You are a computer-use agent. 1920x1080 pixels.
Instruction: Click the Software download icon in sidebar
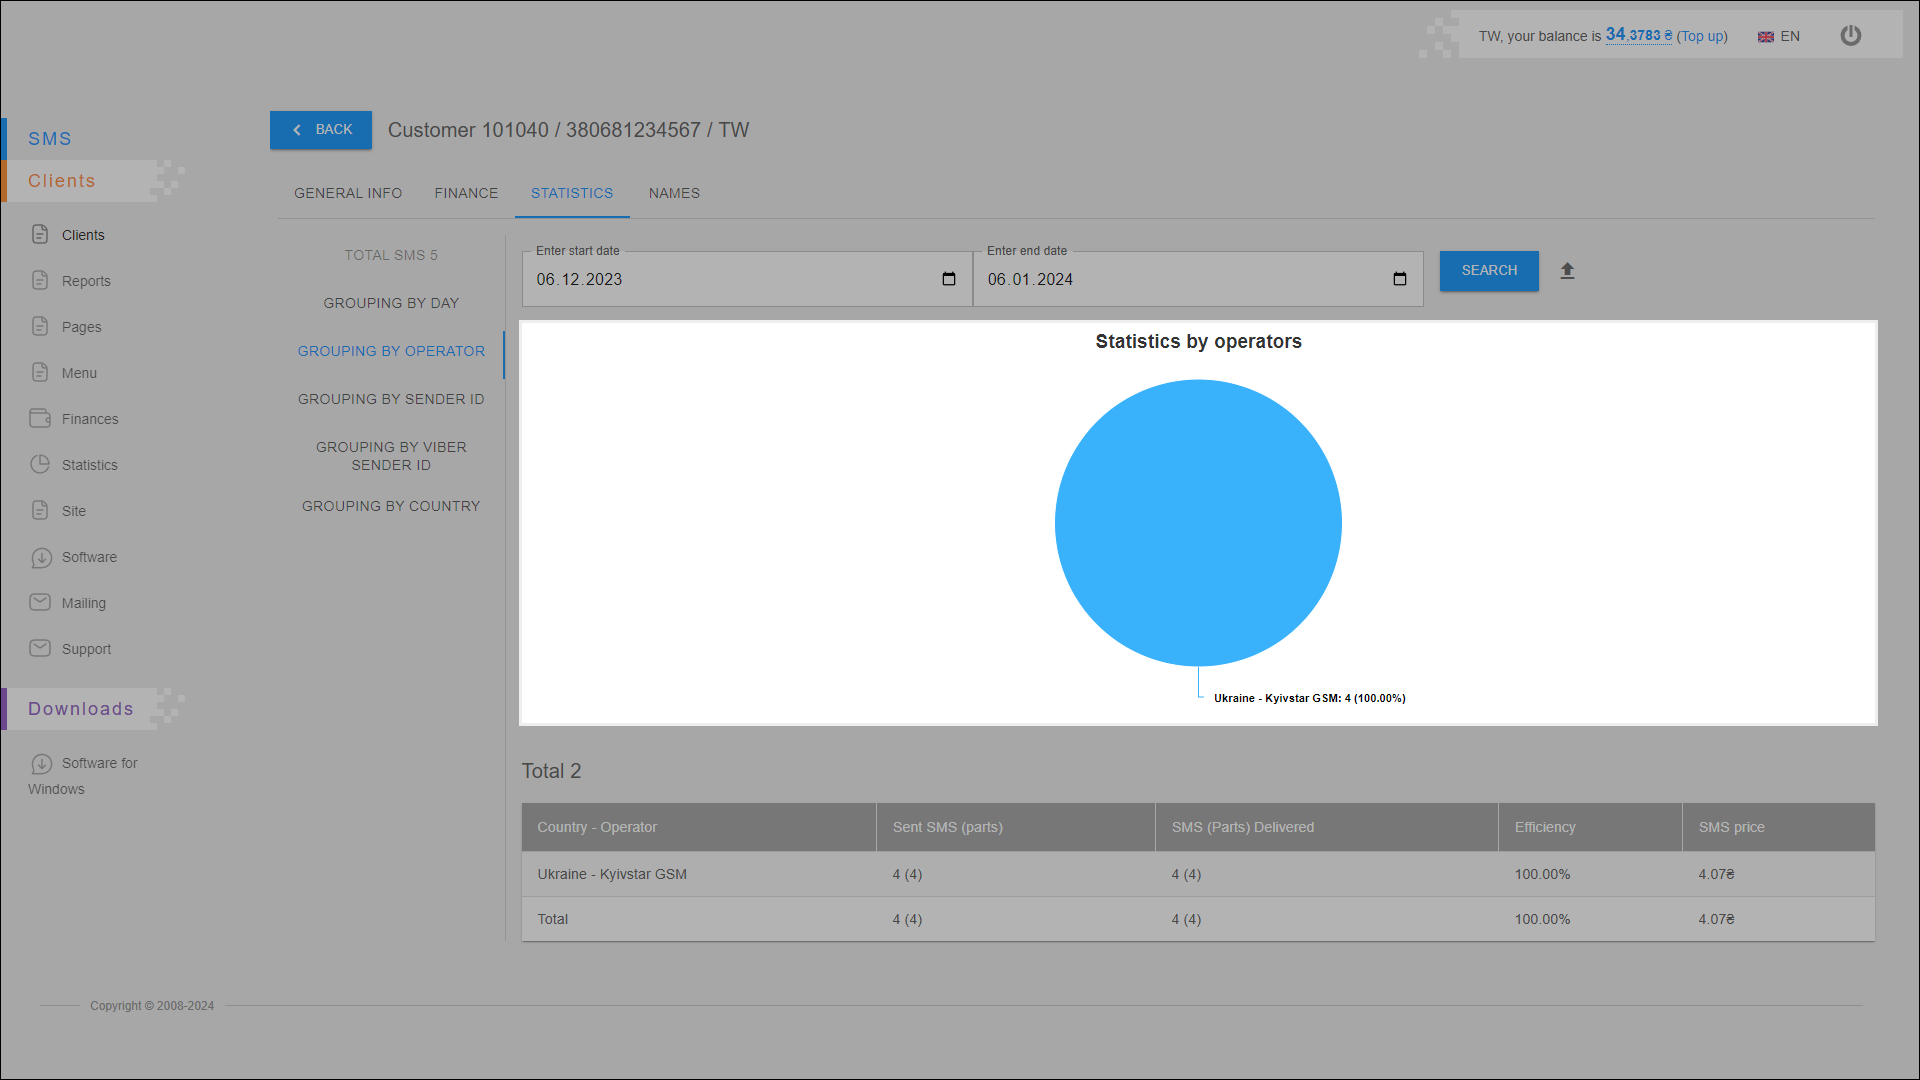(41, 558)
